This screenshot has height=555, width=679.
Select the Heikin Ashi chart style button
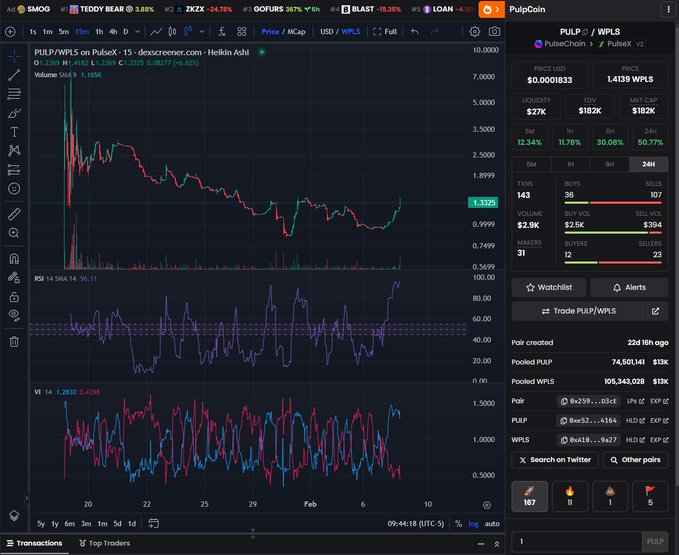pyautogui.click(x=188, y=32)
